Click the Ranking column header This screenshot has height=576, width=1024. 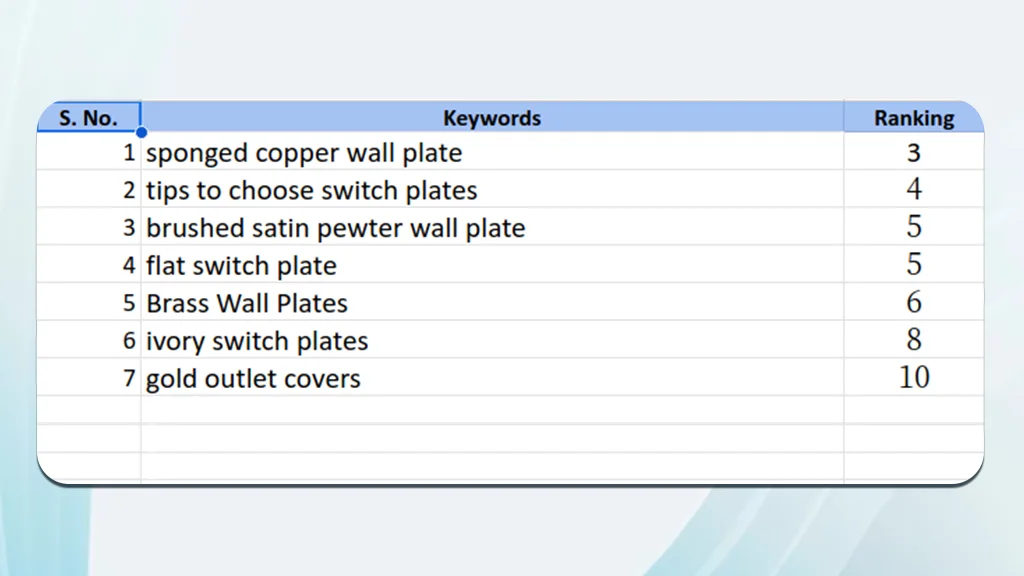[x=914, y=118]
